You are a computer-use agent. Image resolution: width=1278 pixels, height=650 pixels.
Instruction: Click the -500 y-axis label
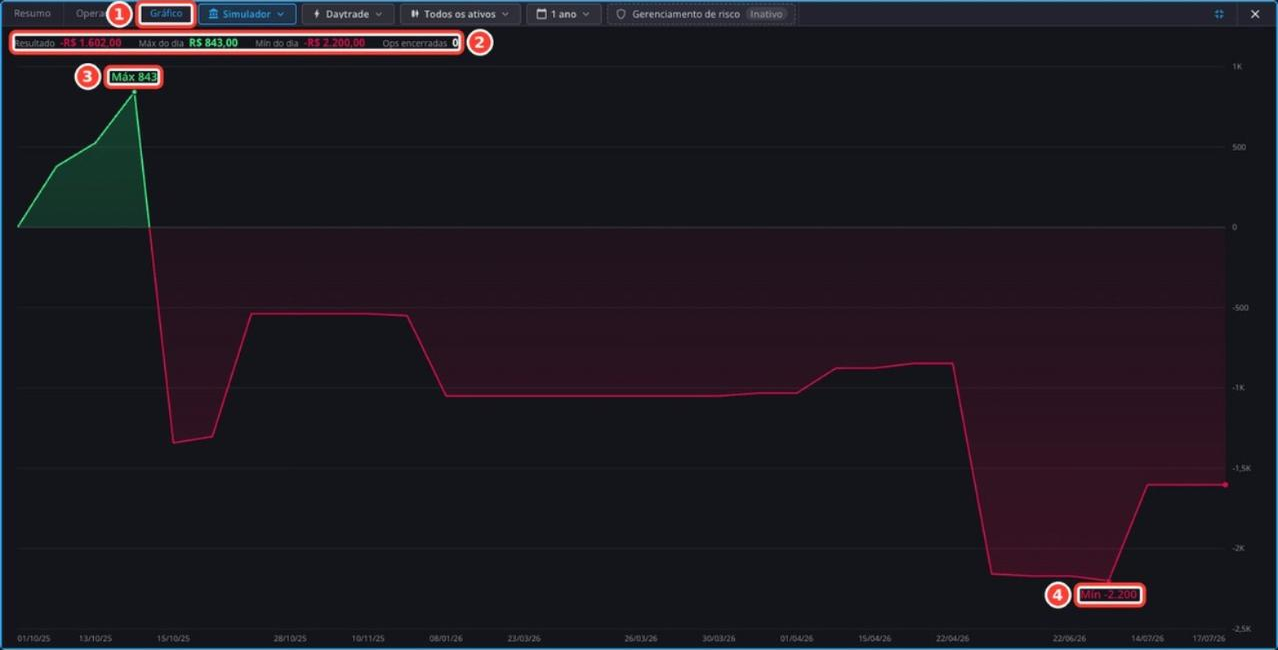point(1241,308)
